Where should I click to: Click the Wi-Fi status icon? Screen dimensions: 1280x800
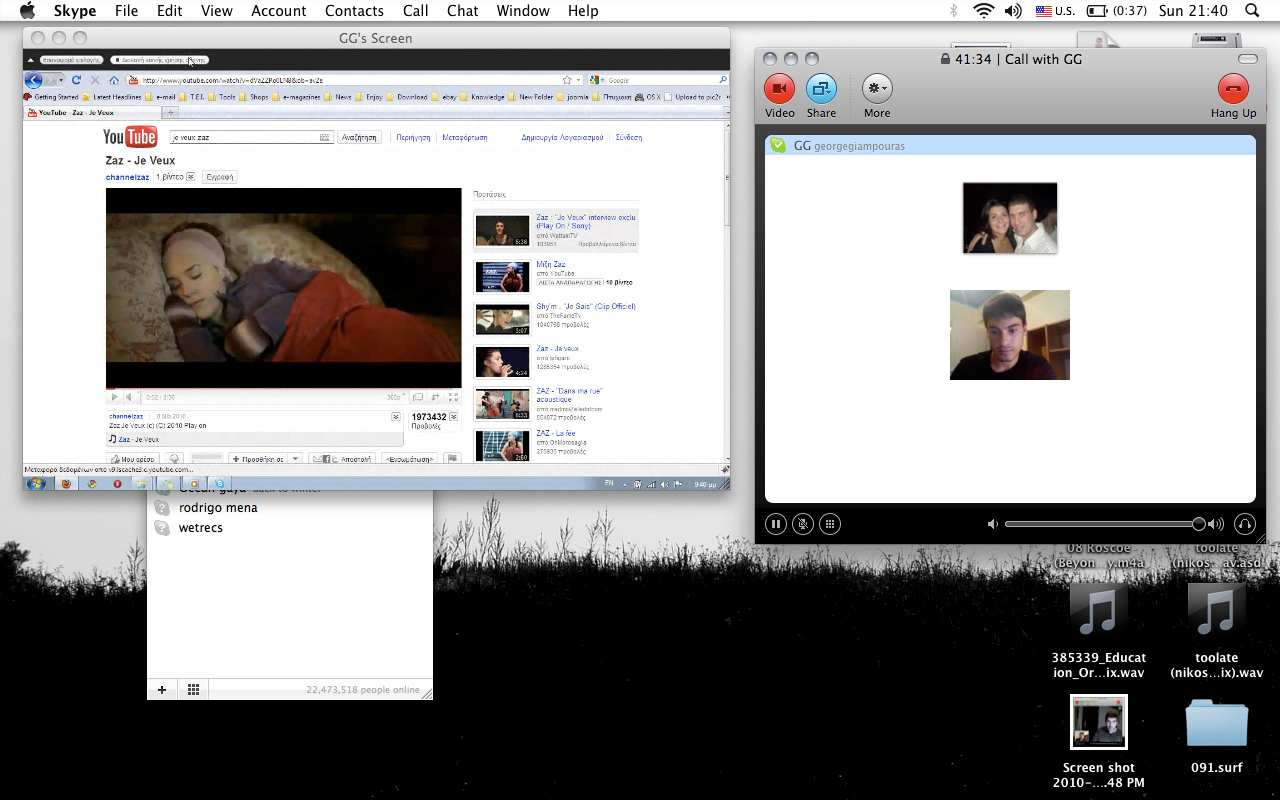coord(983,11)
